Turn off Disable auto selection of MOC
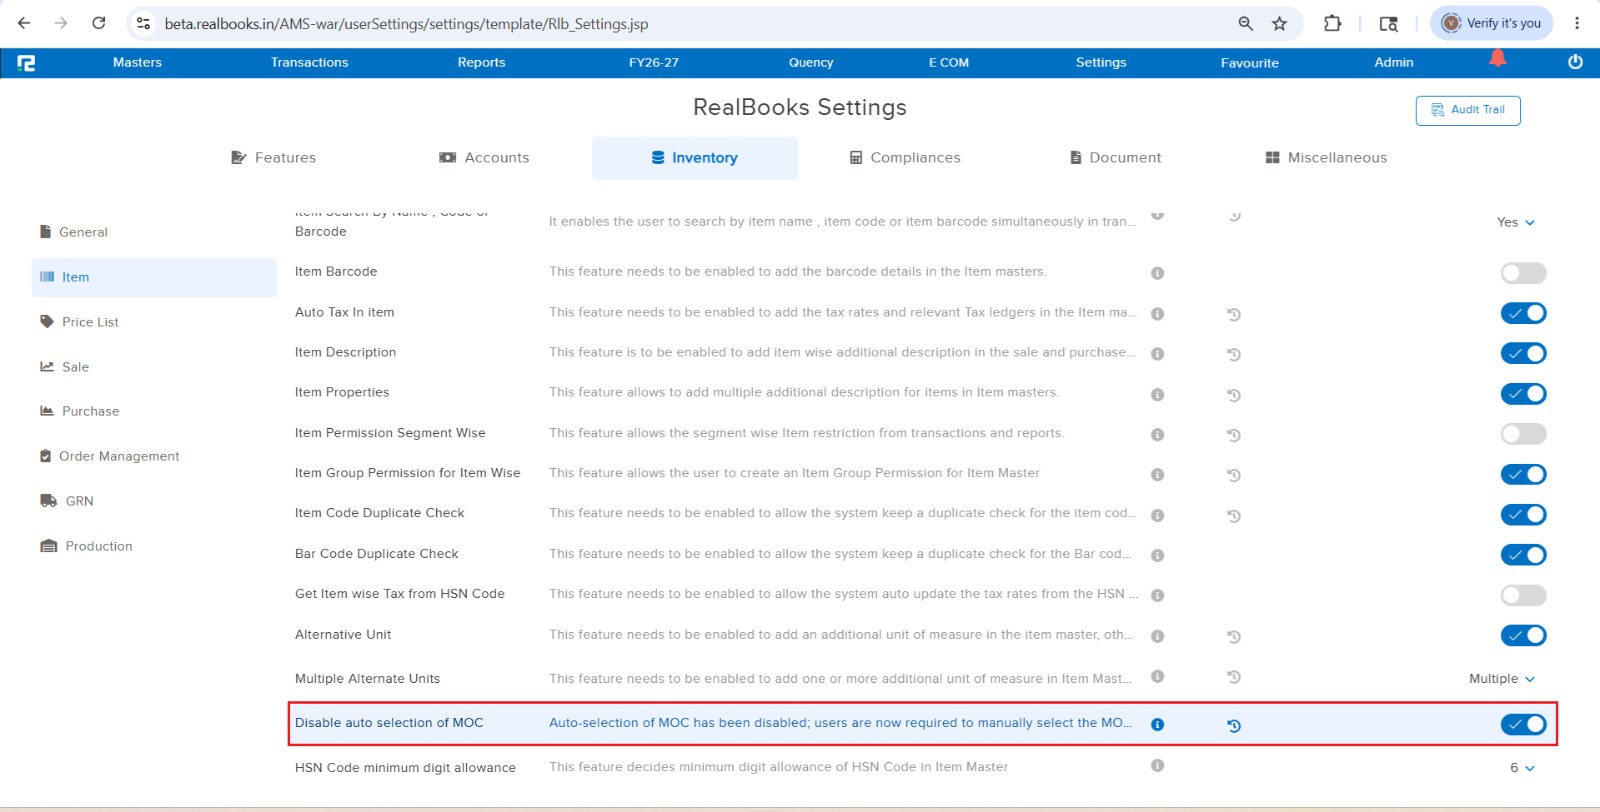 click(x=1523, y=724)
